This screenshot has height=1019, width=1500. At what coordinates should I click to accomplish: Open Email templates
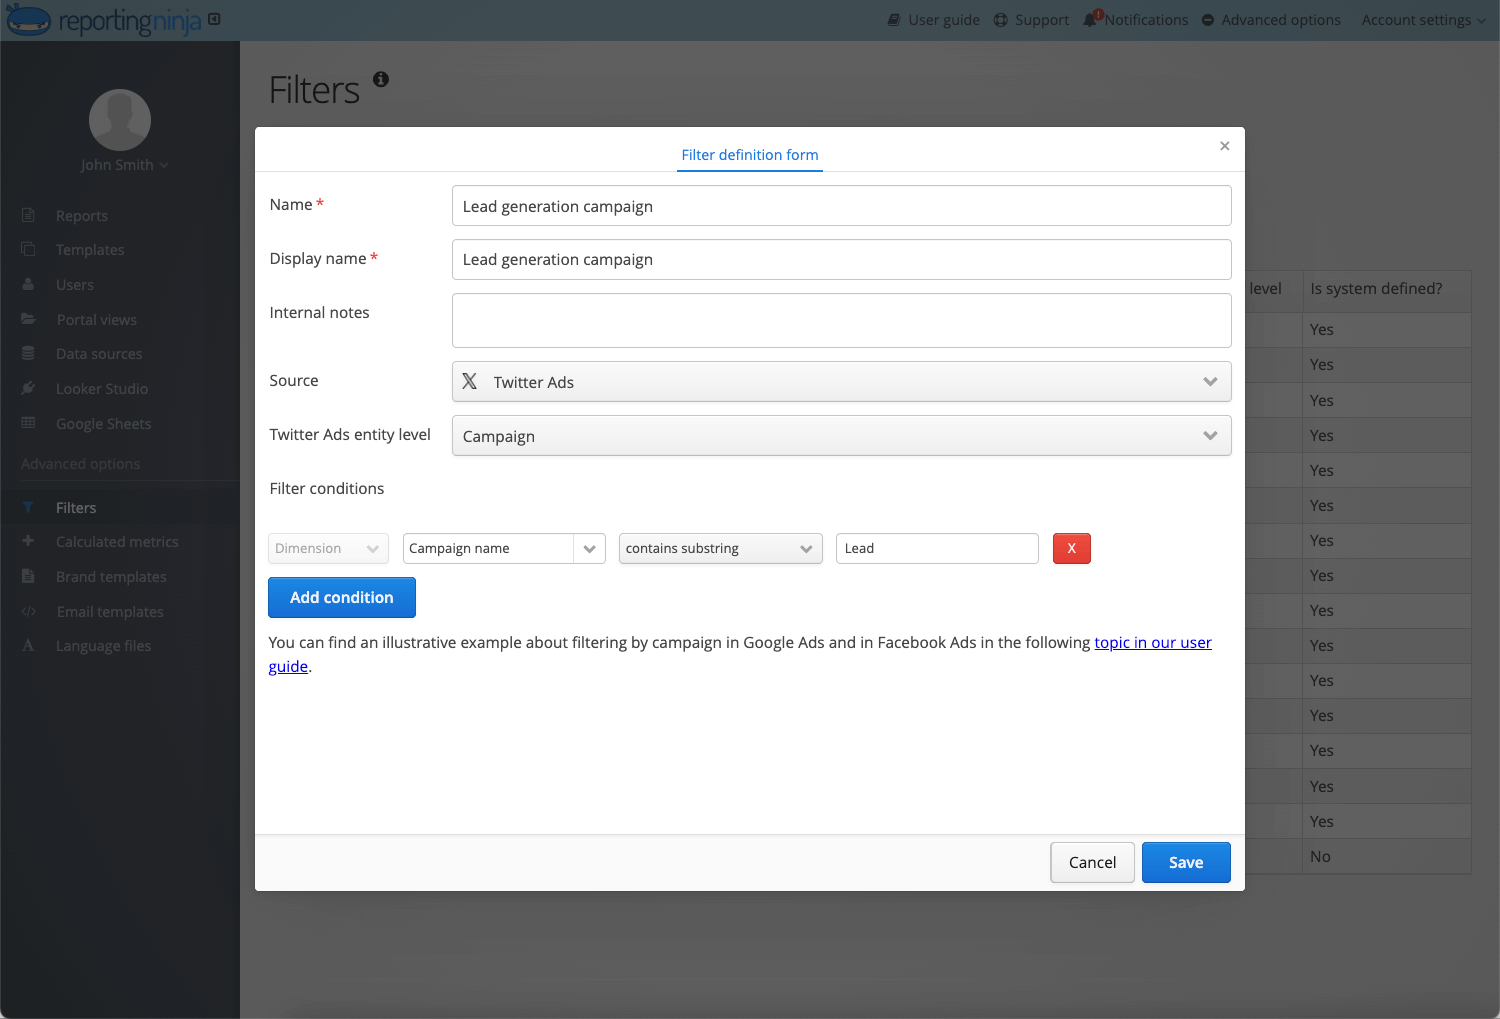coord(110,611)
